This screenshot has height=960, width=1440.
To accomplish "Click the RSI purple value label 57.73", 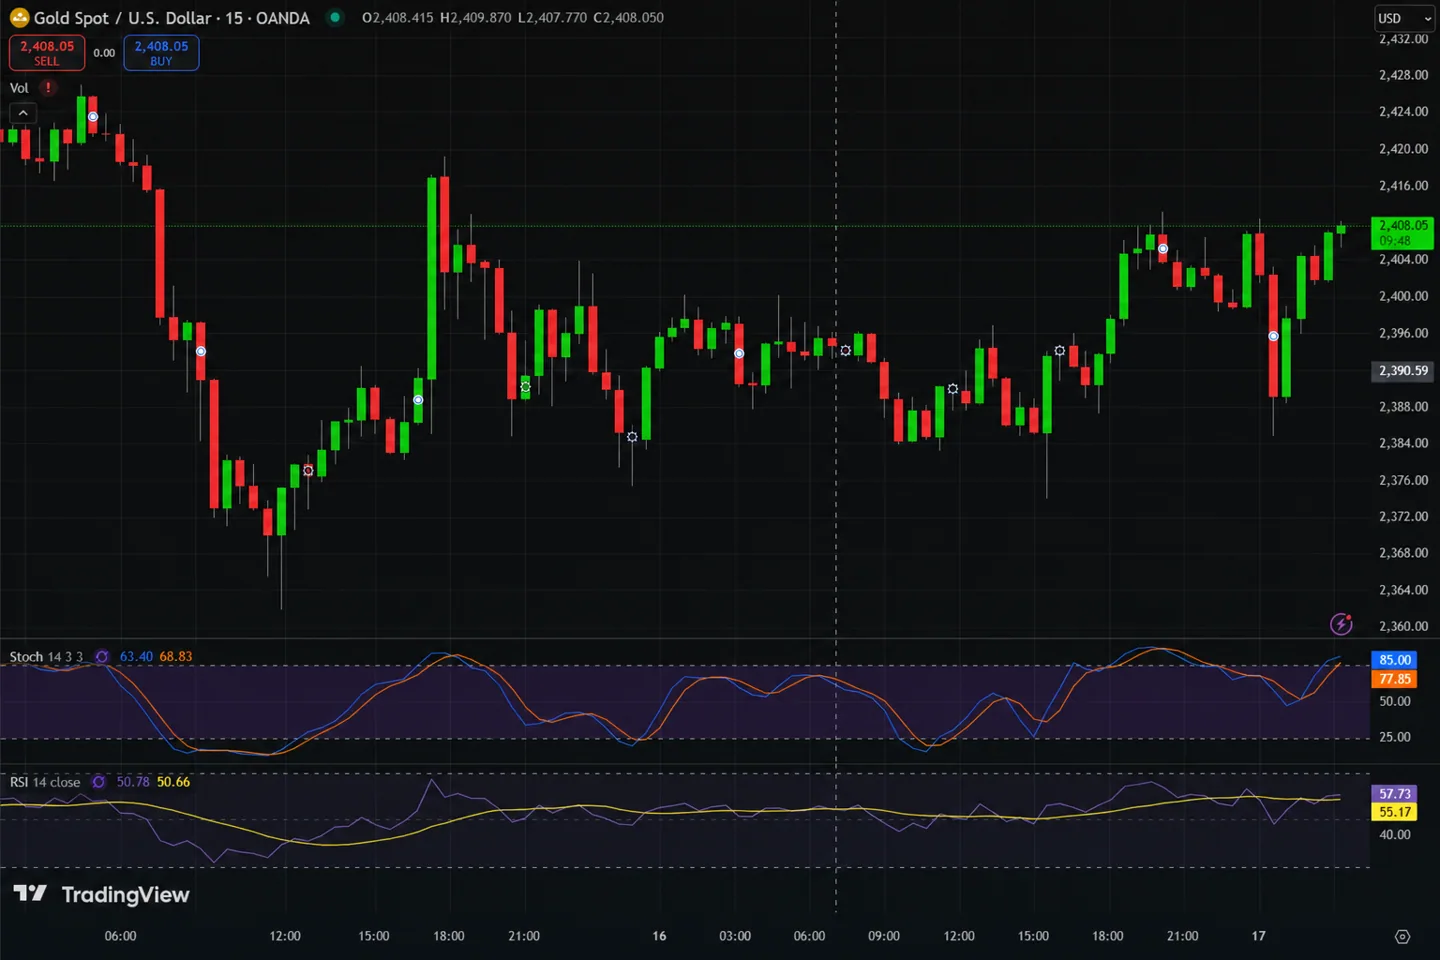I will (1395, 794).
